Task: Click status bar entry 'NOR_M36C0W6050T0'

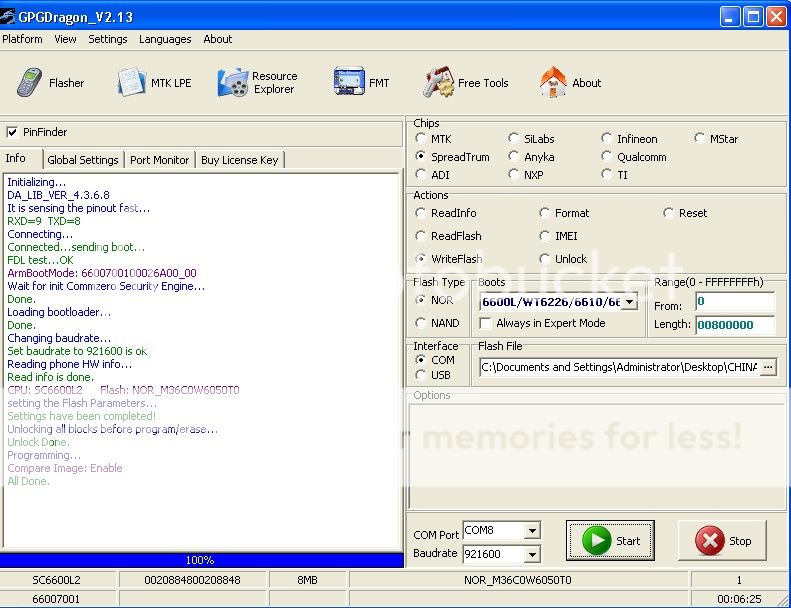Action: click(x=518, y=580)
